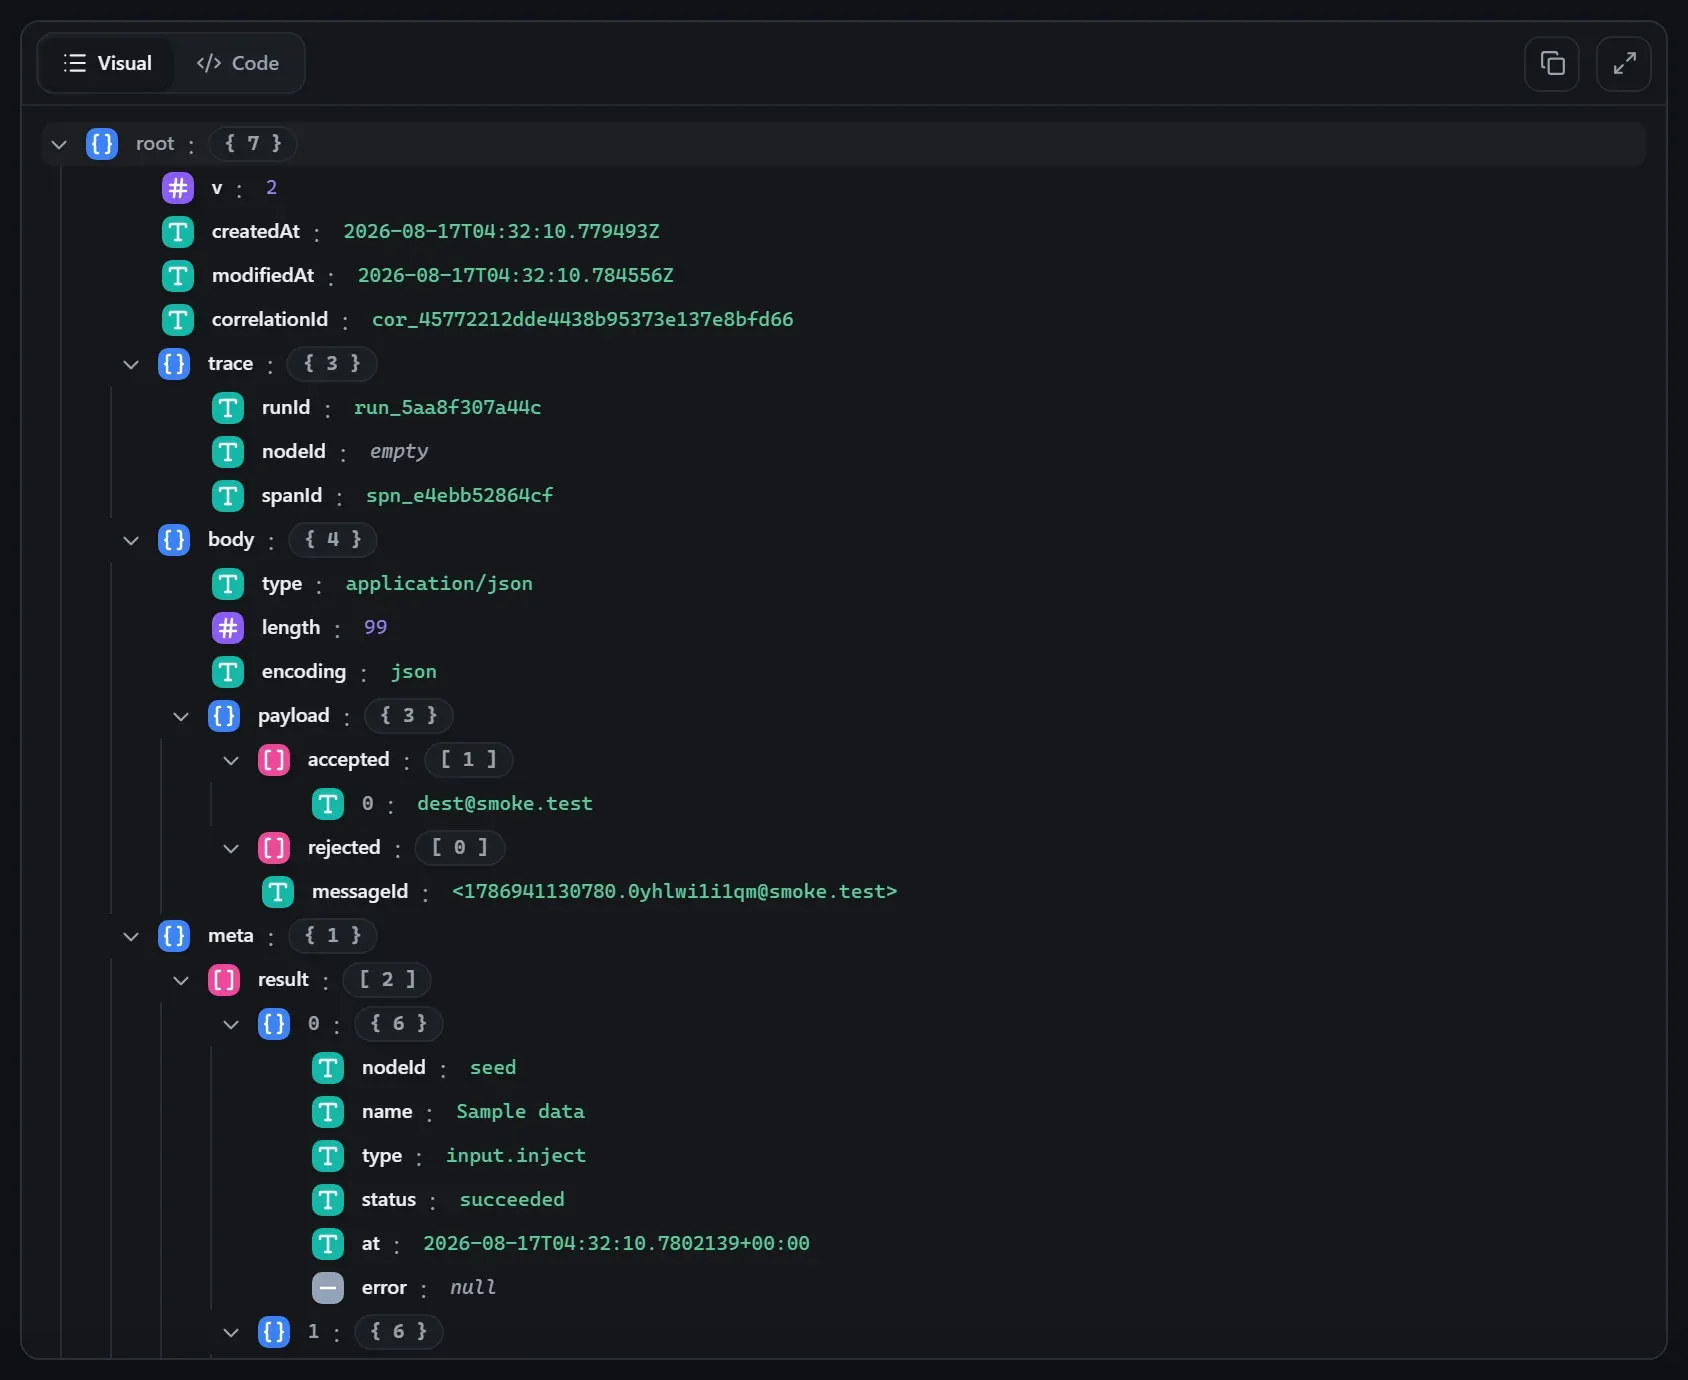Screen dimensions: 1688x1380
Task: Click the text icon beside createdAt
Action: coord(178,232)
